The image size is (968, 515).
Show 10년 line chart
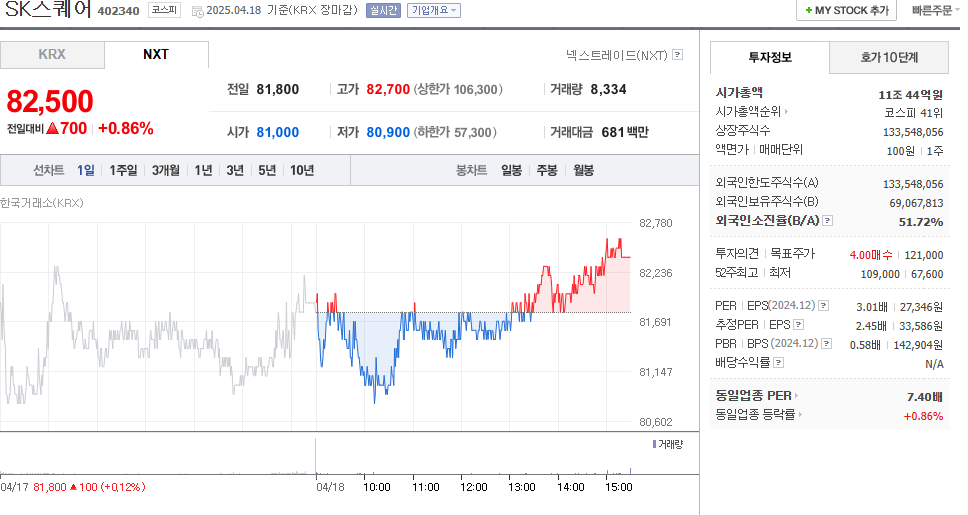pyautogui.click(x=302, y=170)
